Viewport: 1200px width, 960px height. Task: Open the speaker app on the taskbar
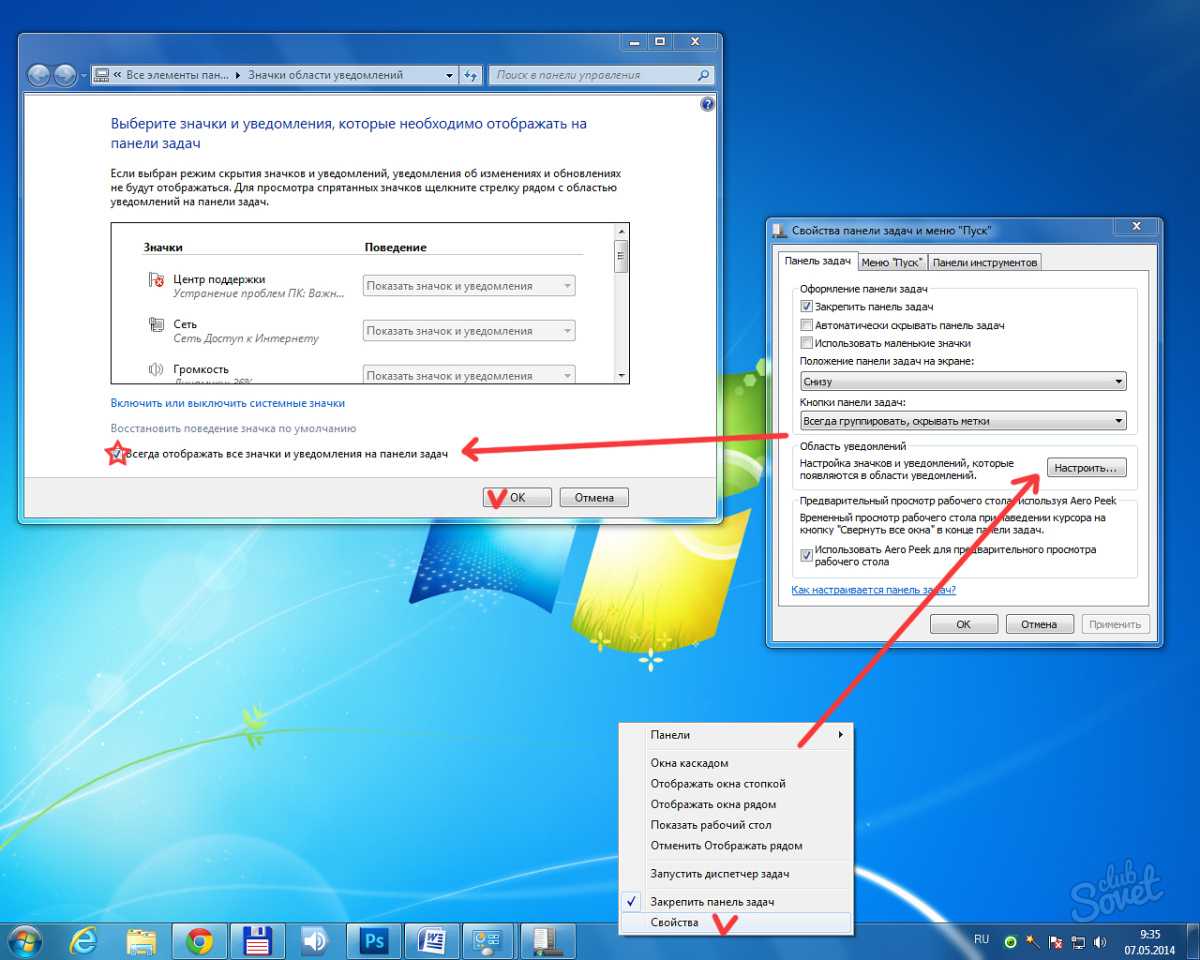(315, 941)
